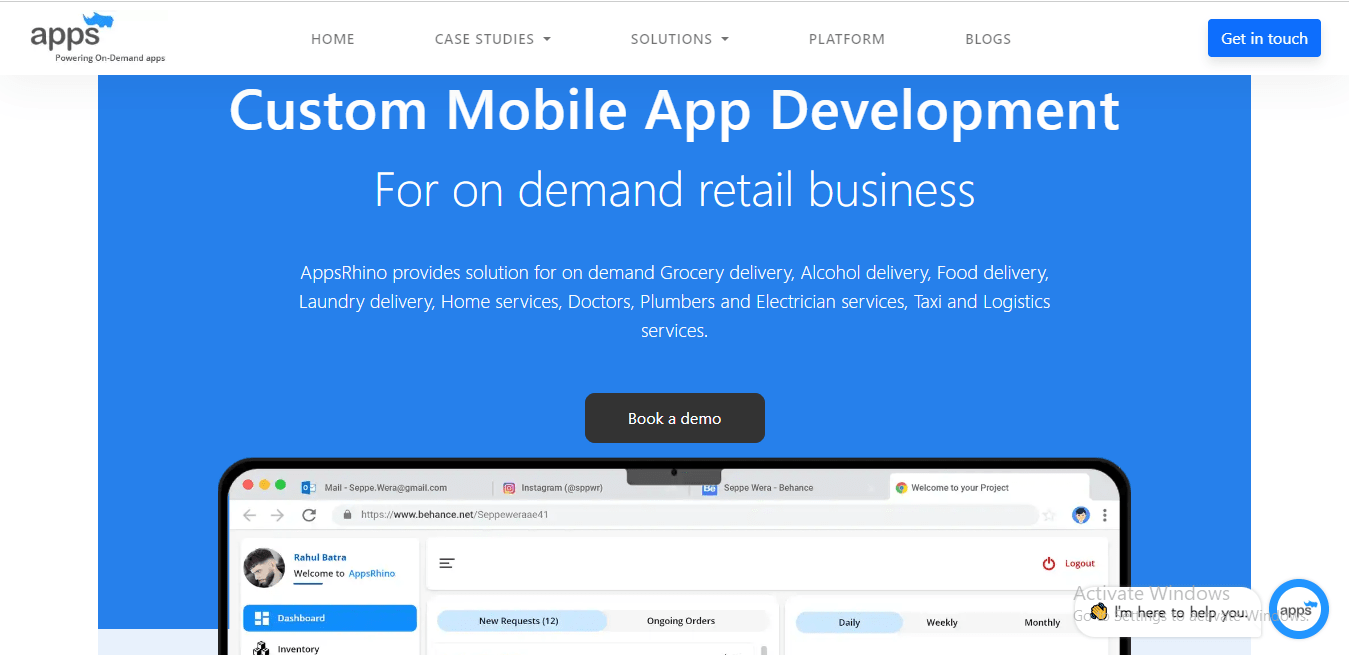Open the dashboard hamburger menu icon
Viewport: 1349px width, 655px height.
(446, 563)
